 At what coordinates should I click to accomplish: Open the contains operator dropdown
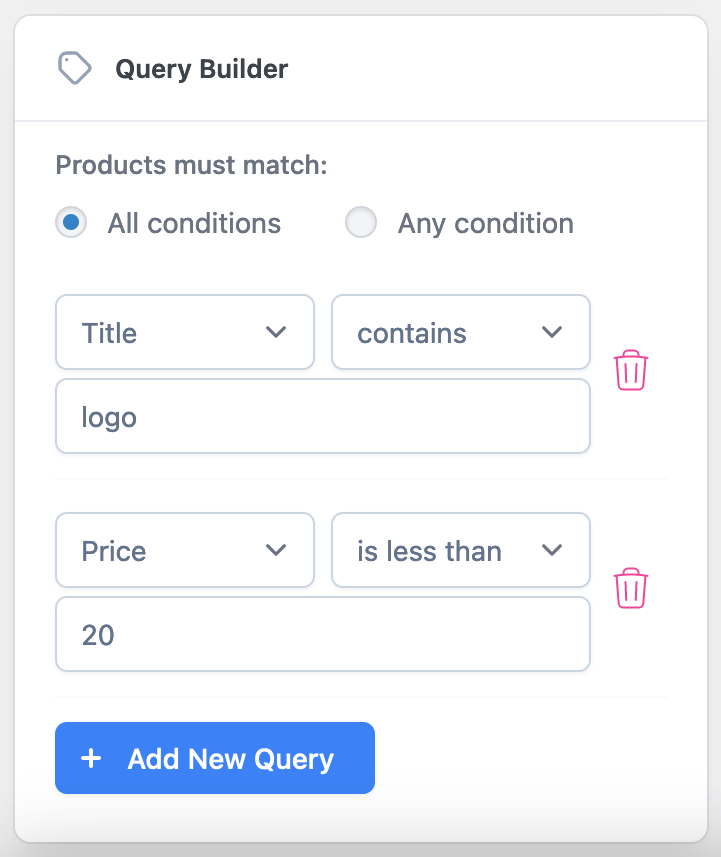[460, 332]
